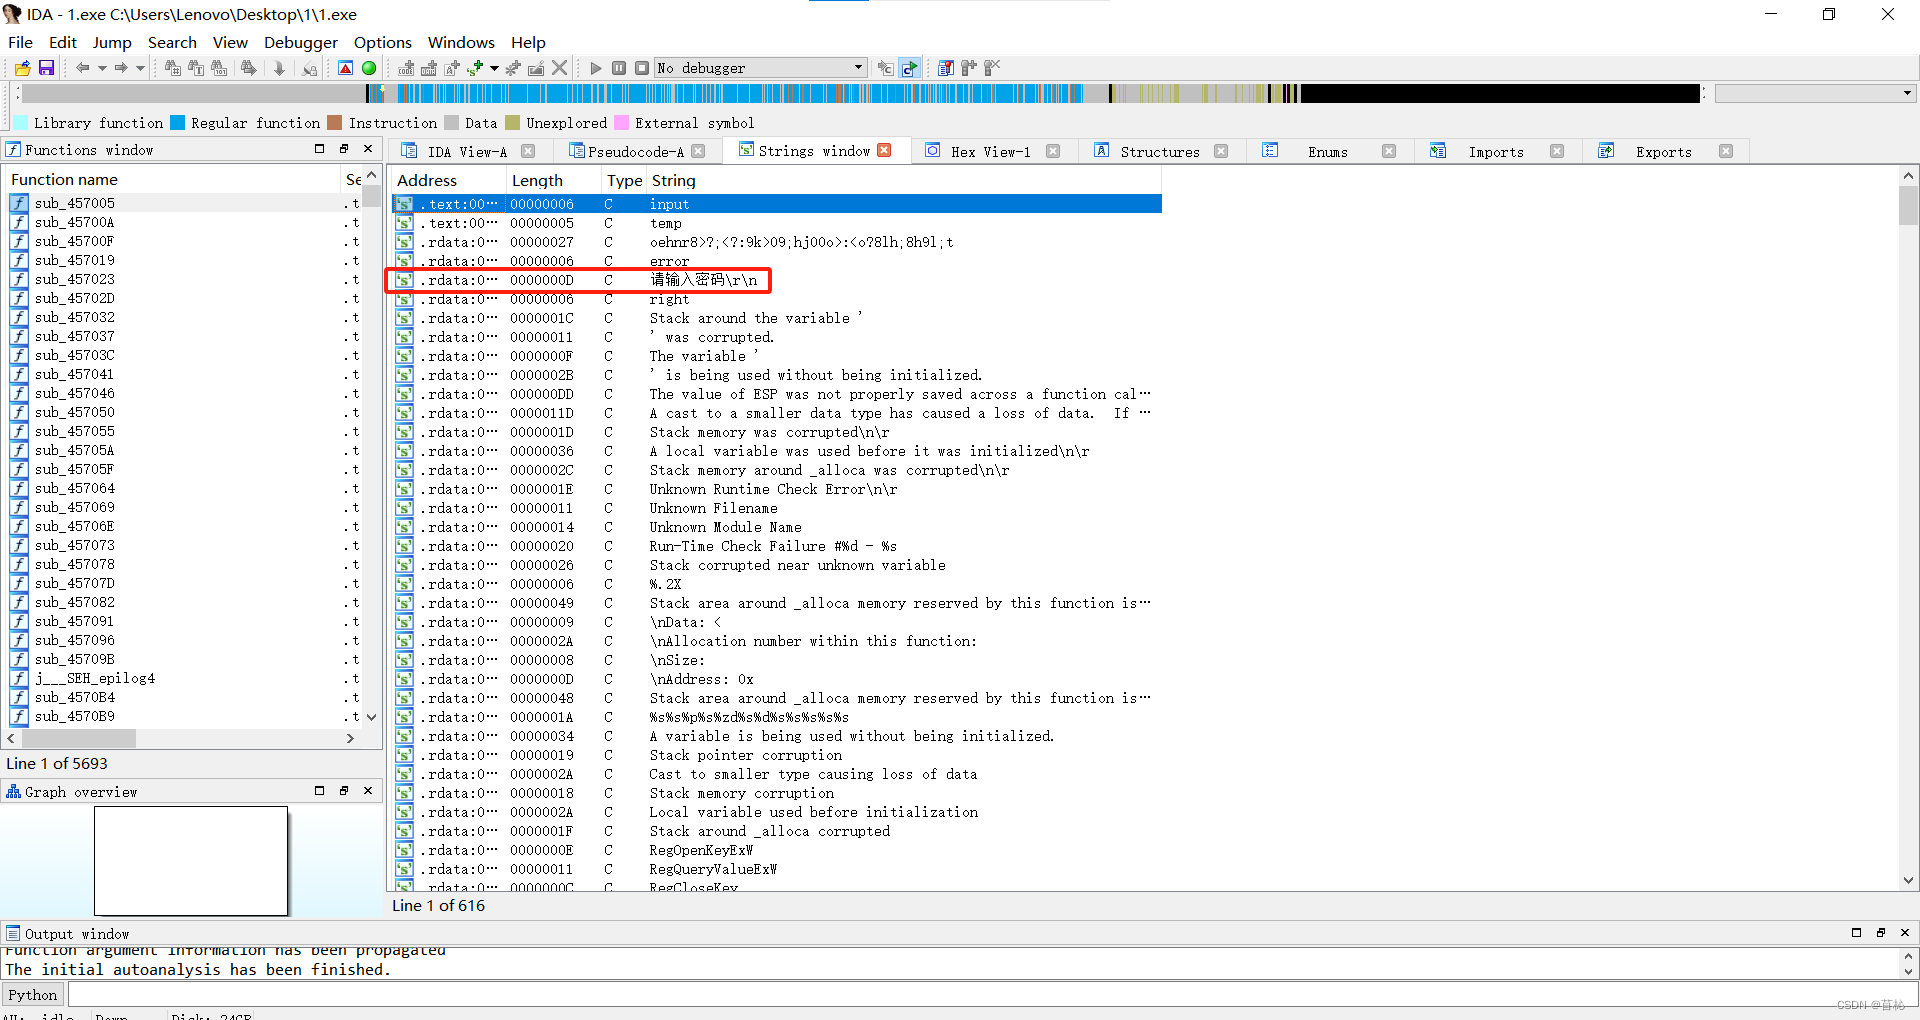Switch to the Pseudocode-A tab
Image resolution: width=1920 pixels, height=1020 pixels.
637,151
